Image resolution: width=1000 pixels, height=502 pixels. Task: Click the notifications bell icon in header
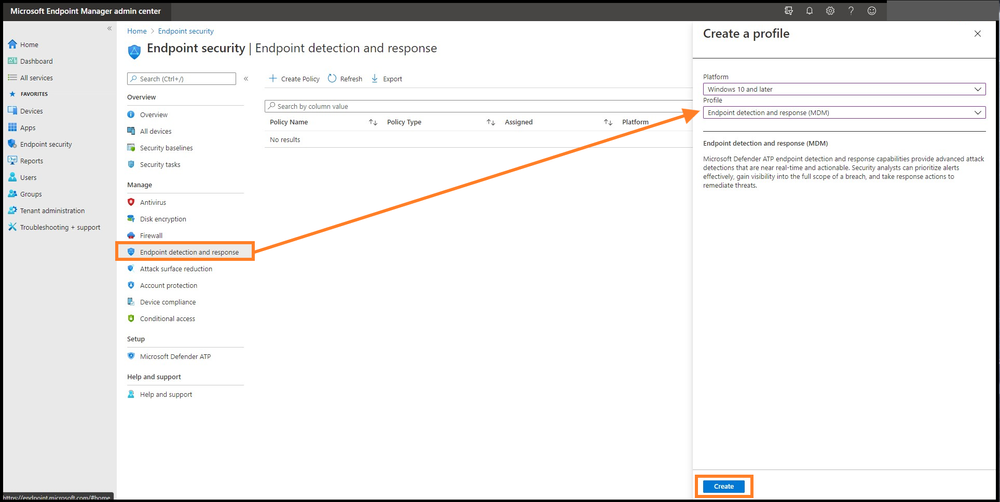point(809,11)
